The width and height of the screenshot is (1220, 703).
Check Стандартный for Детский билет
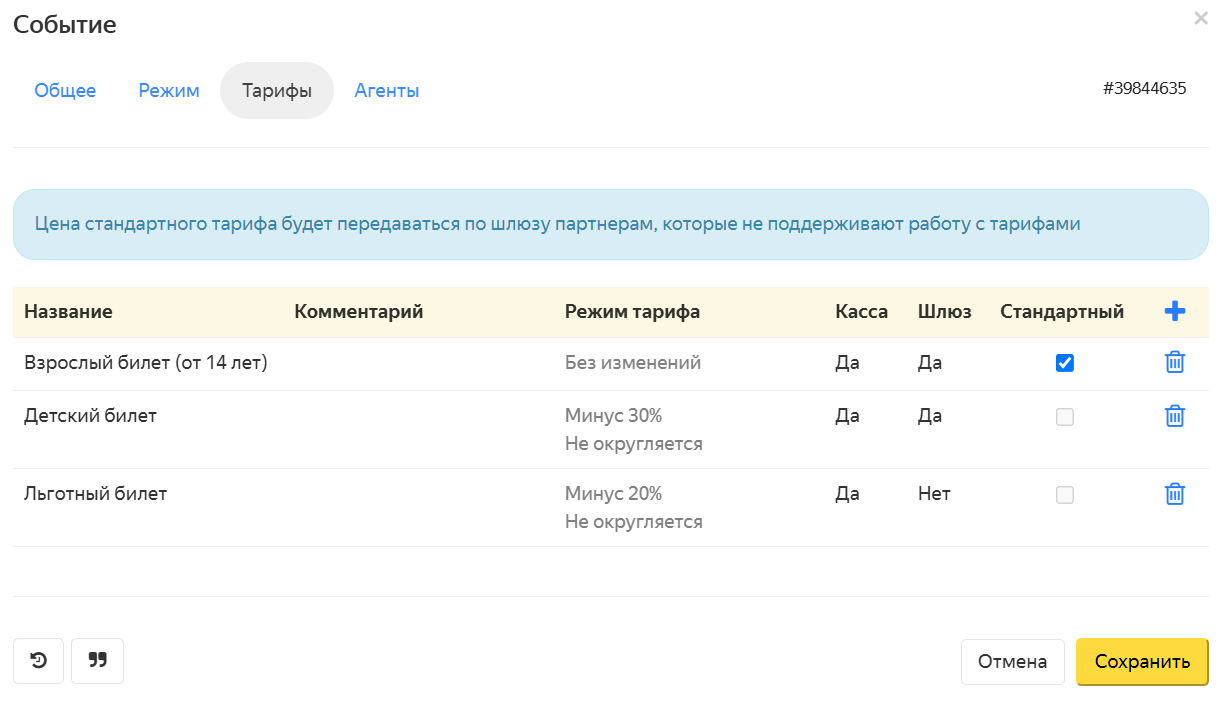pos(1065,417)
